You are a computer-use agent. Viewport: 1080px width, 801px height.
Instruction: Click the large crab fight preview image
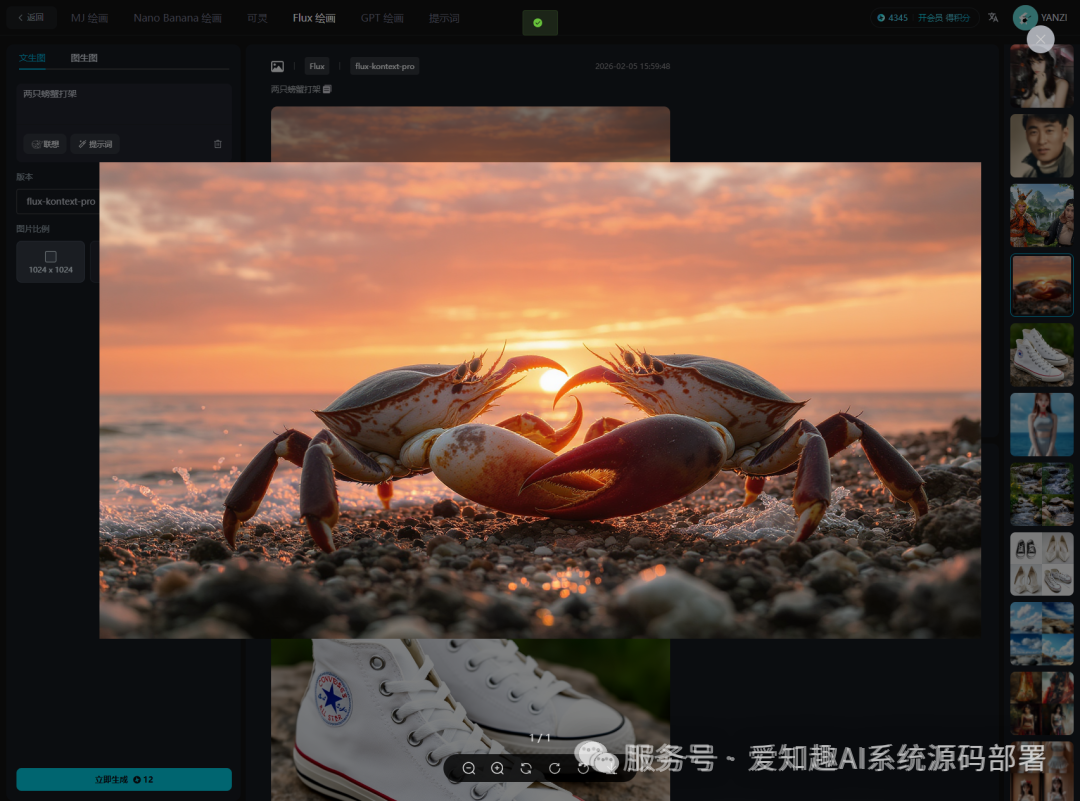click(540, 400)
